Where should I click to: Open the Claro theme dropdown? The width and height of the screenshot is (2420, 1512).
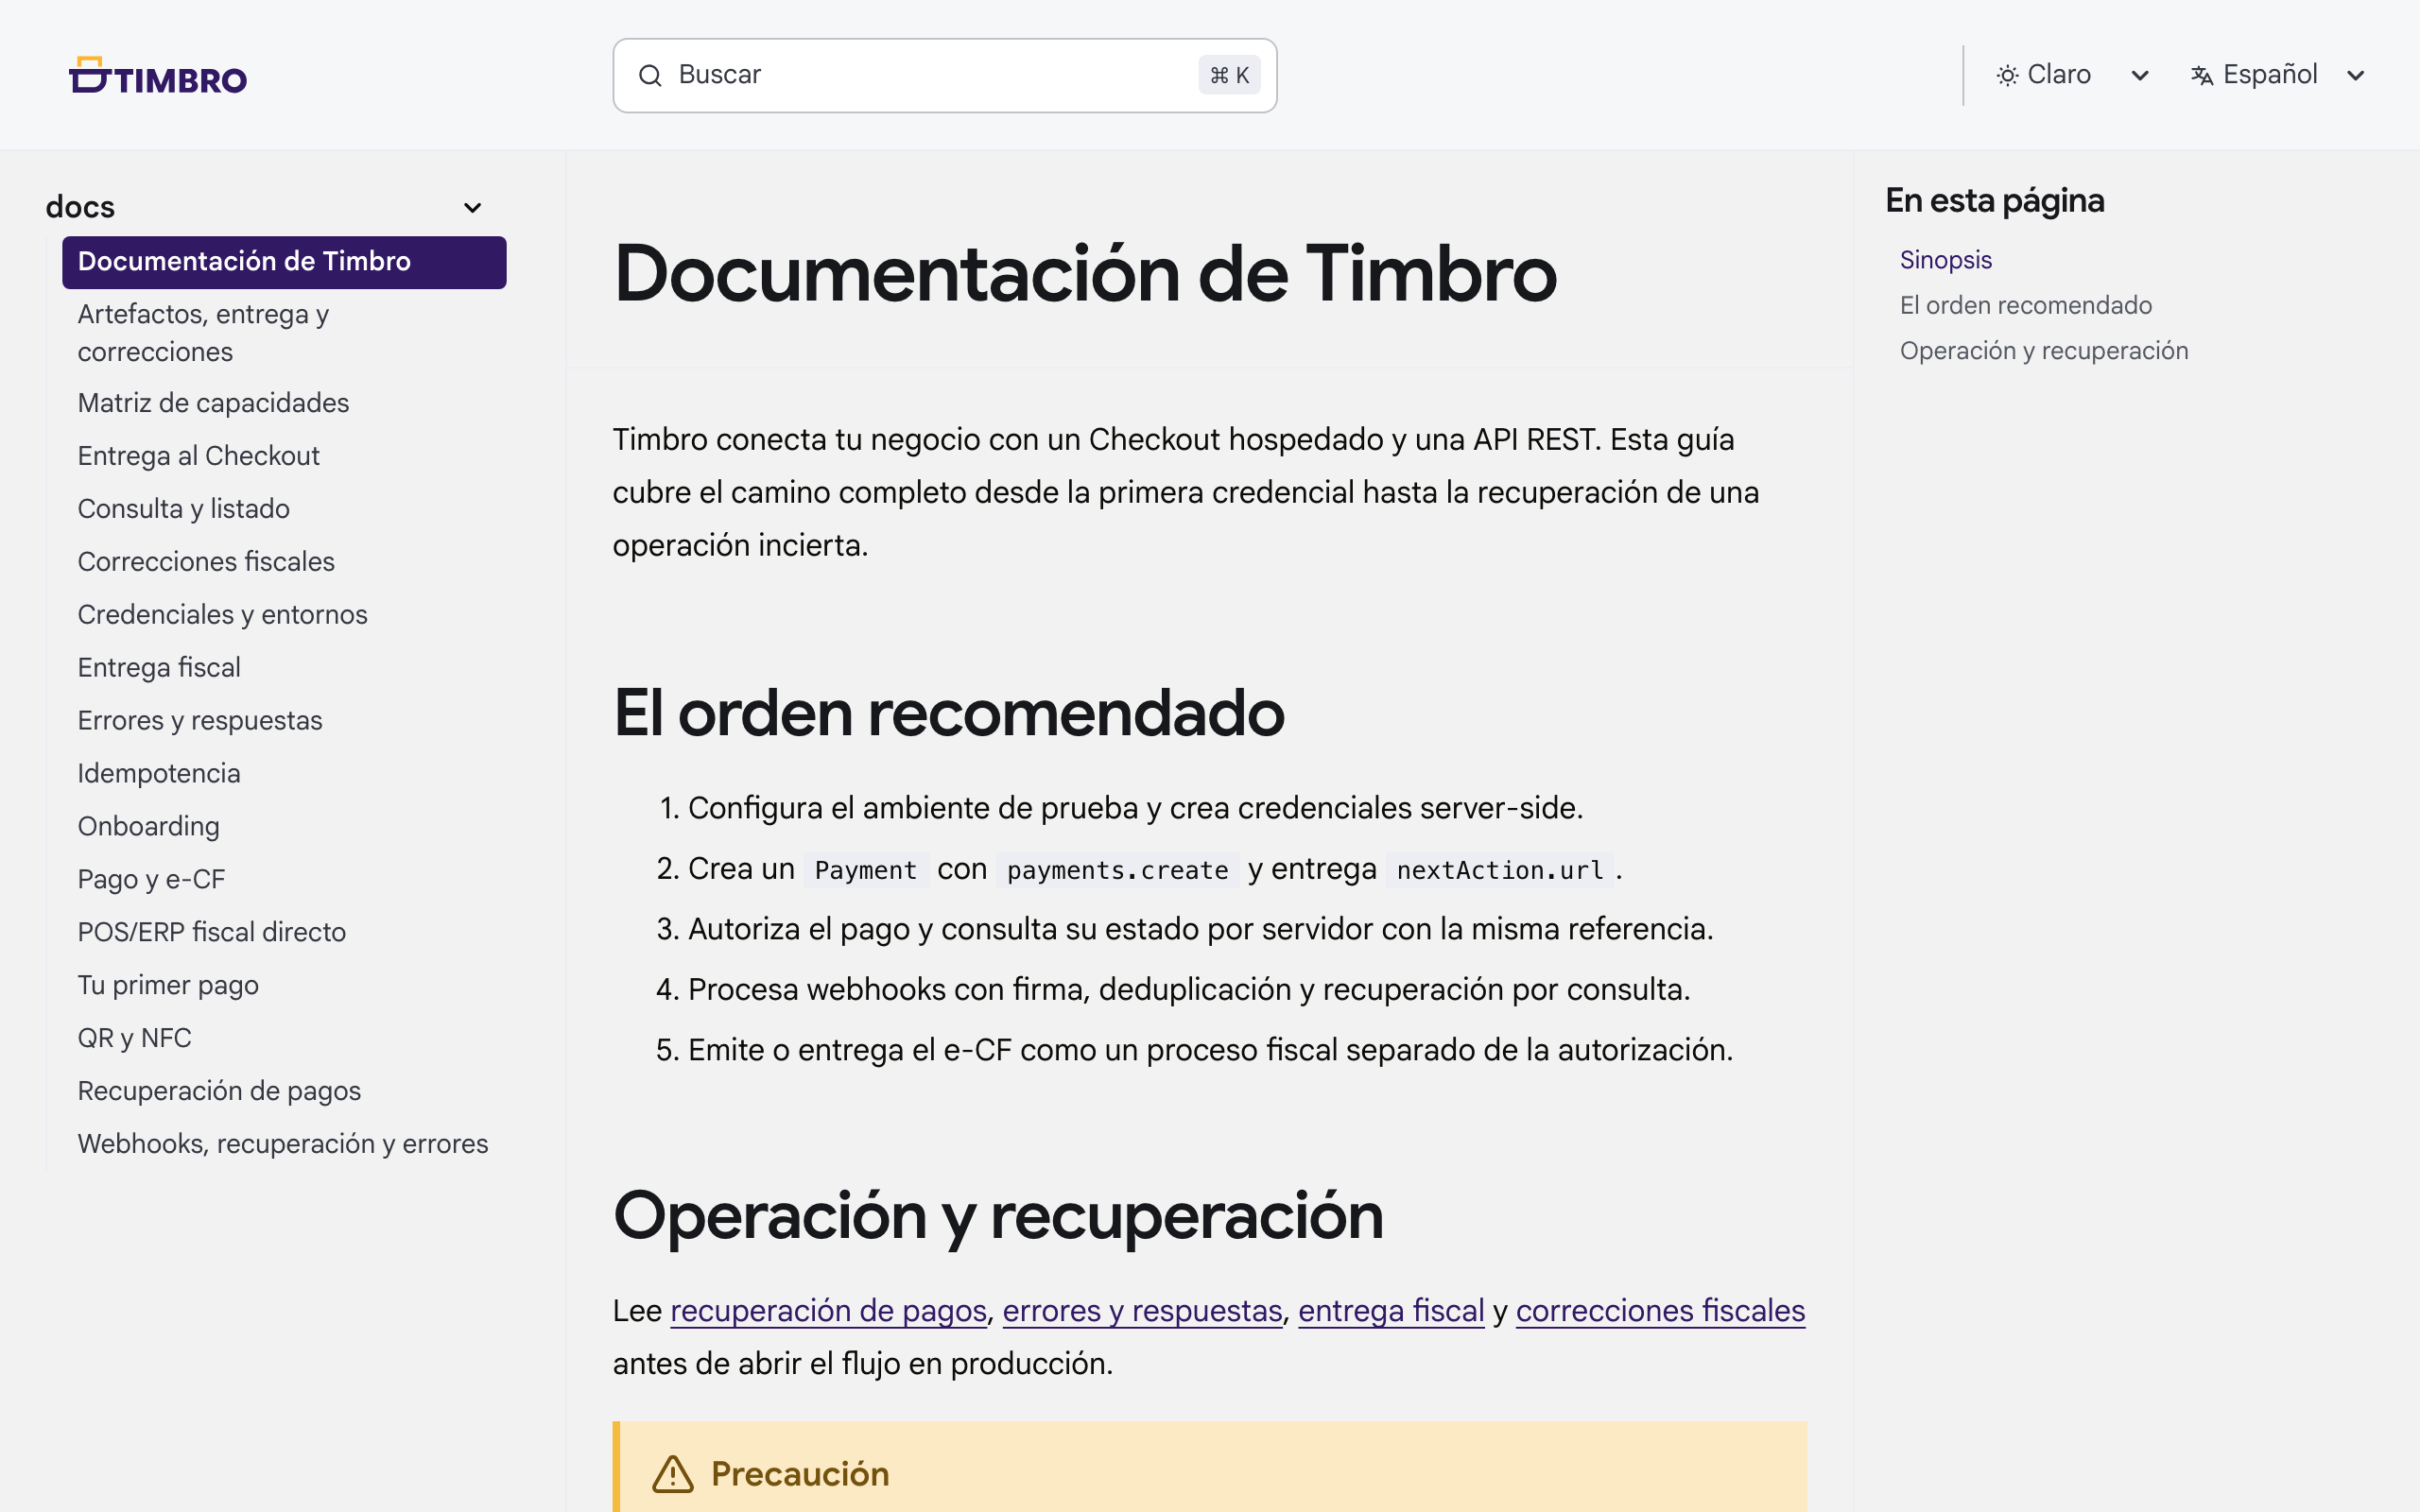2072,75
